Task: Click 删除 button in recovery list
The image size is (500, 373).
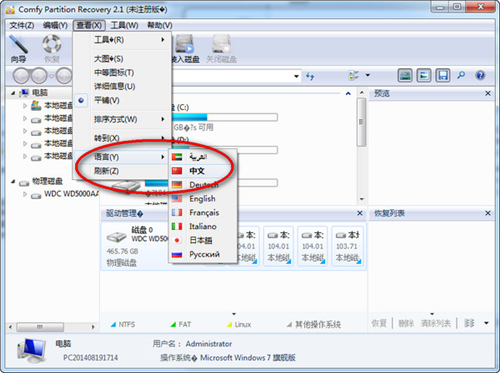Action: pyautogui.click(x=406, y=323)
